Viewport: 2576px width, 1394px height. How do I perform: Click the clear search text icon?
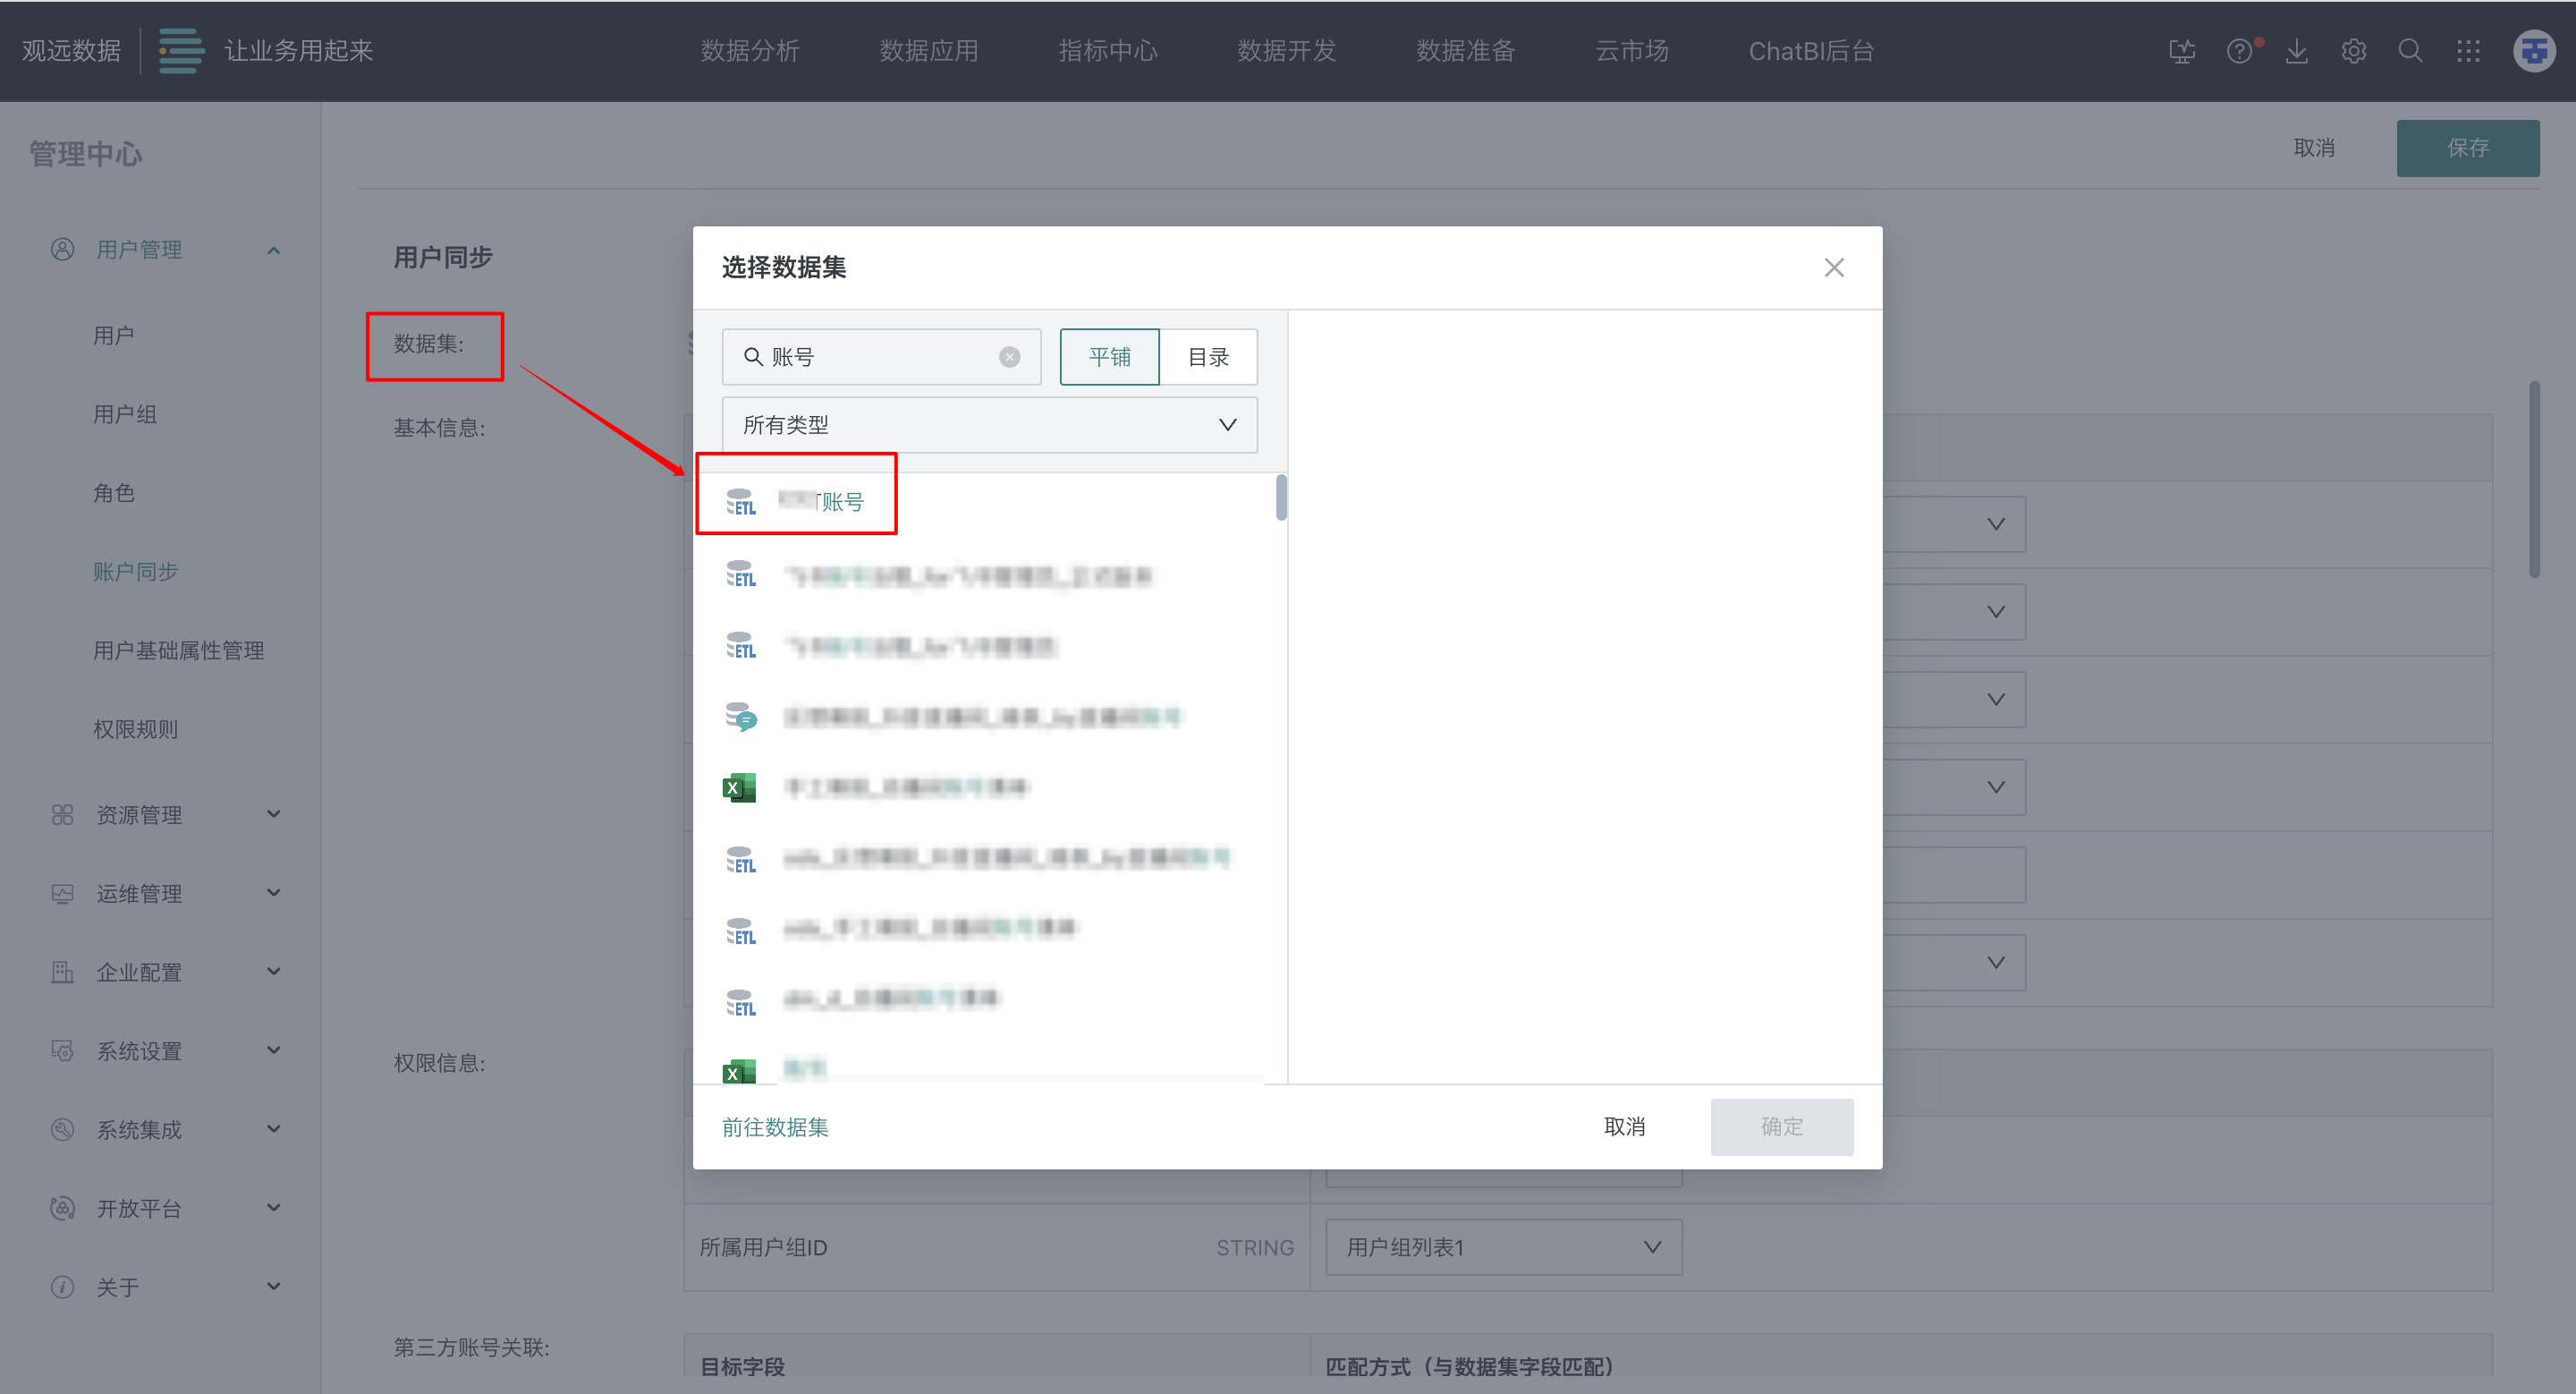click(1009, 357)
